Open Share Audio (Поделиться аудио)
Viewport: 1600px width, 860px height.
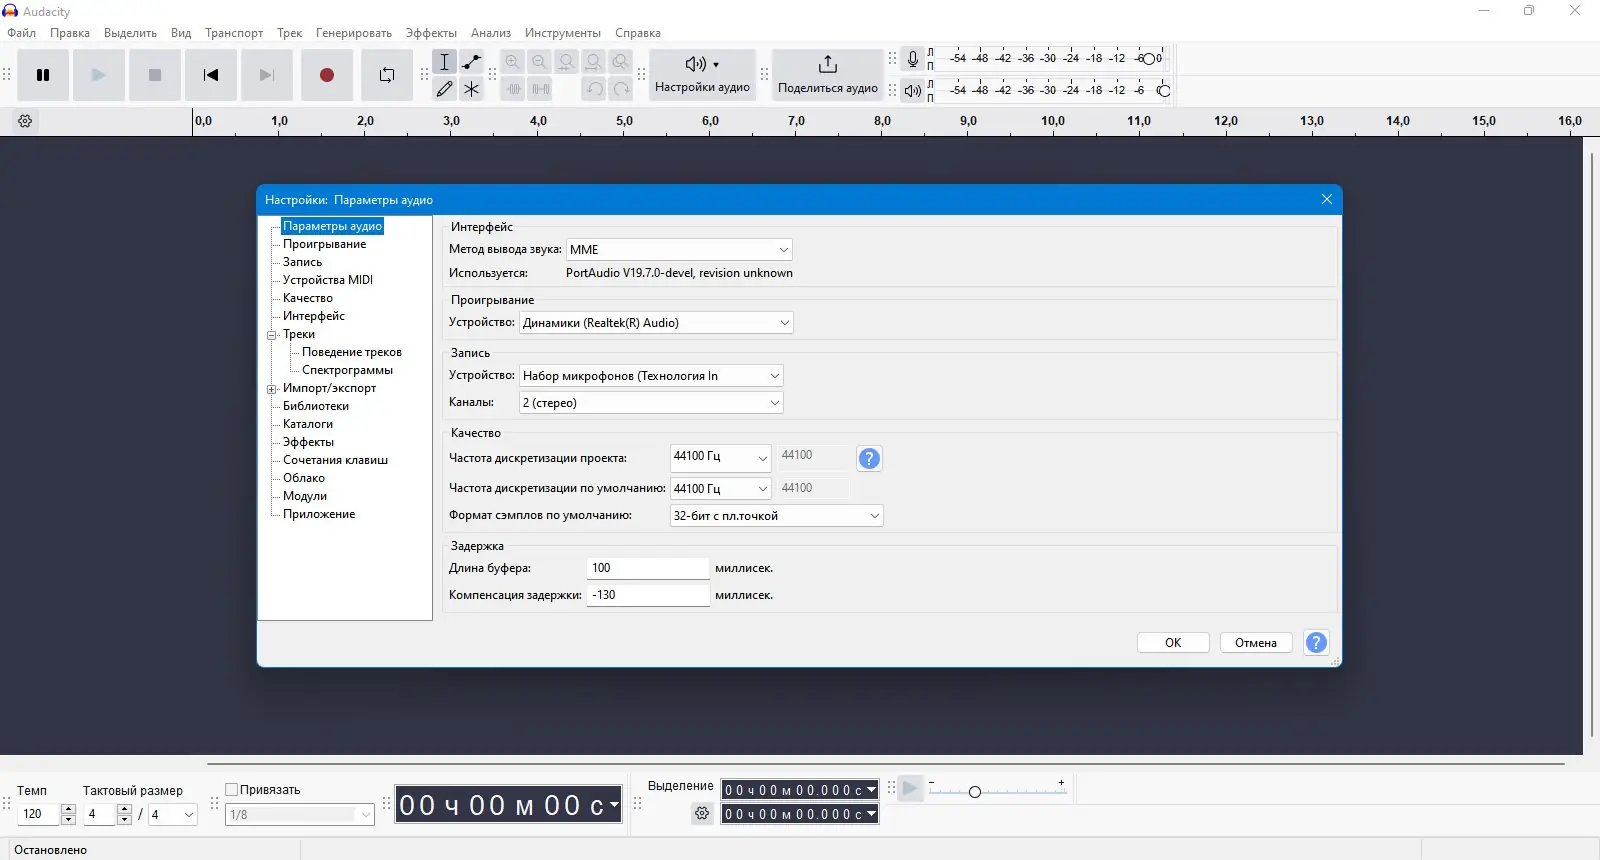tap(828, 75)
